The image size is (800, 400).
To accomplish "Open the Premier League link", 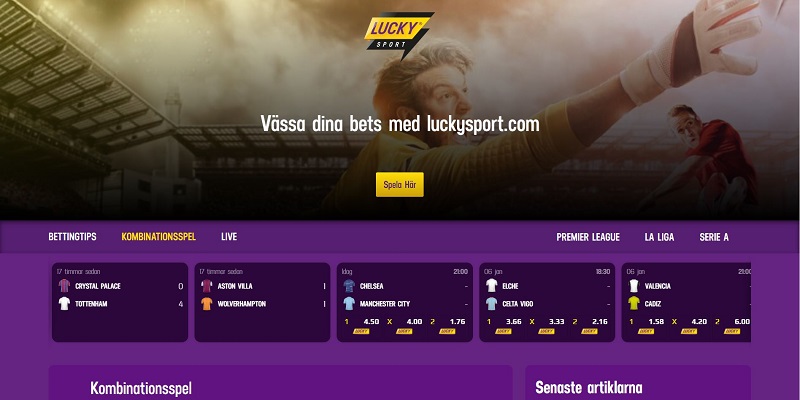I will pyautogui.click(x=588, y=237).
